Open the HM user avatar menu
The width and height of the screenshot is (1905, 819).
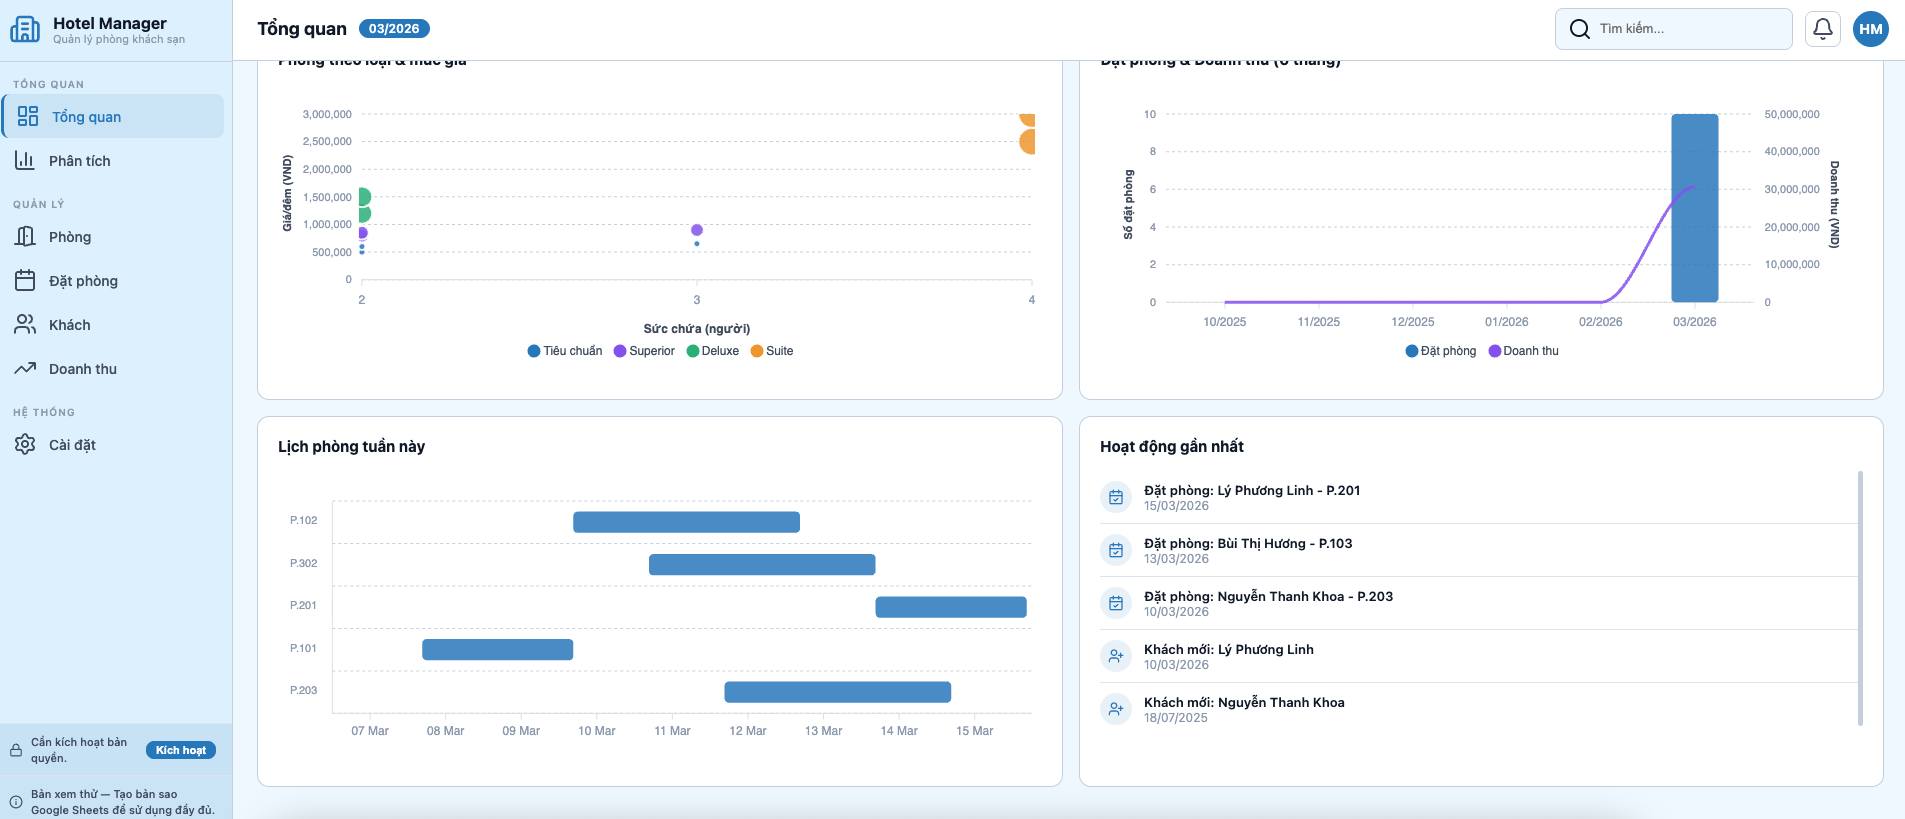1870,29
